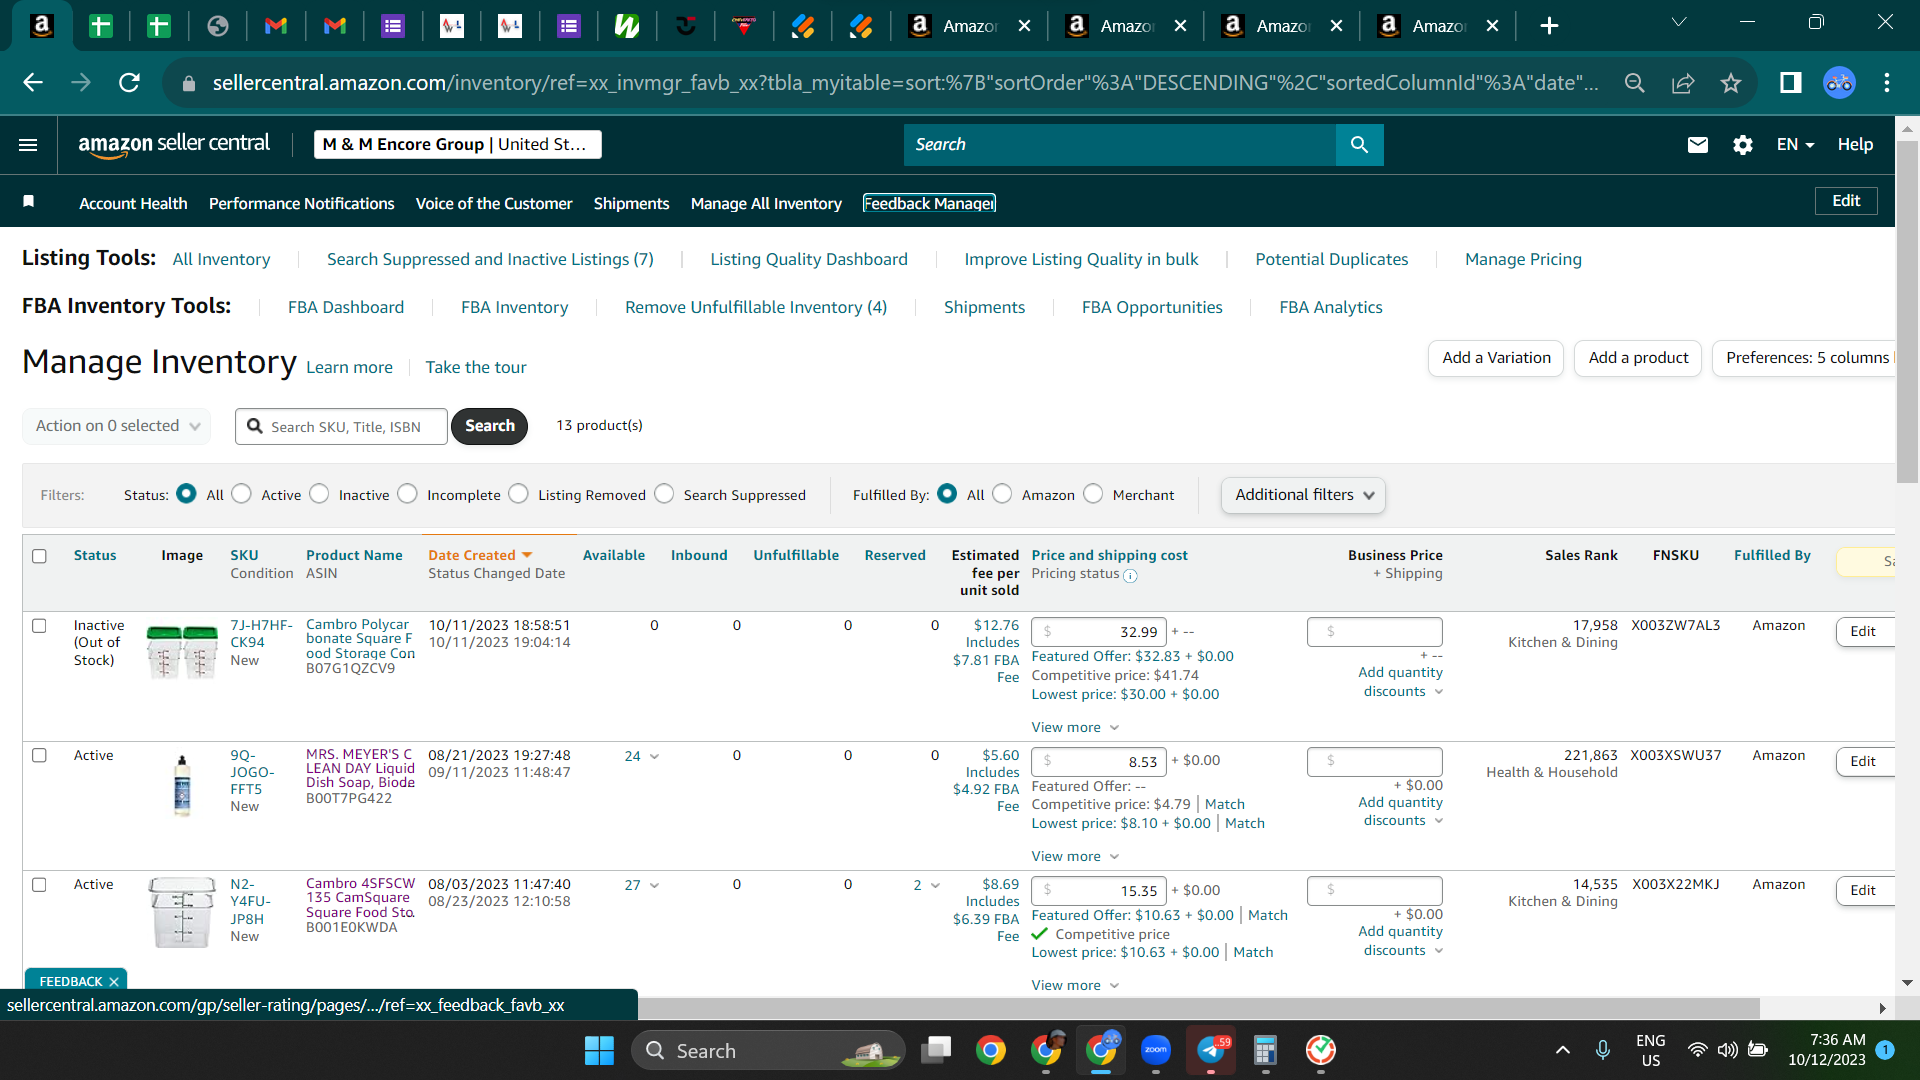Edit the Cambro Polycarbonate inactive listing
The width and height of the screenshot is (1920, 1080).
pyautogui.click(x=1863, y=632)
